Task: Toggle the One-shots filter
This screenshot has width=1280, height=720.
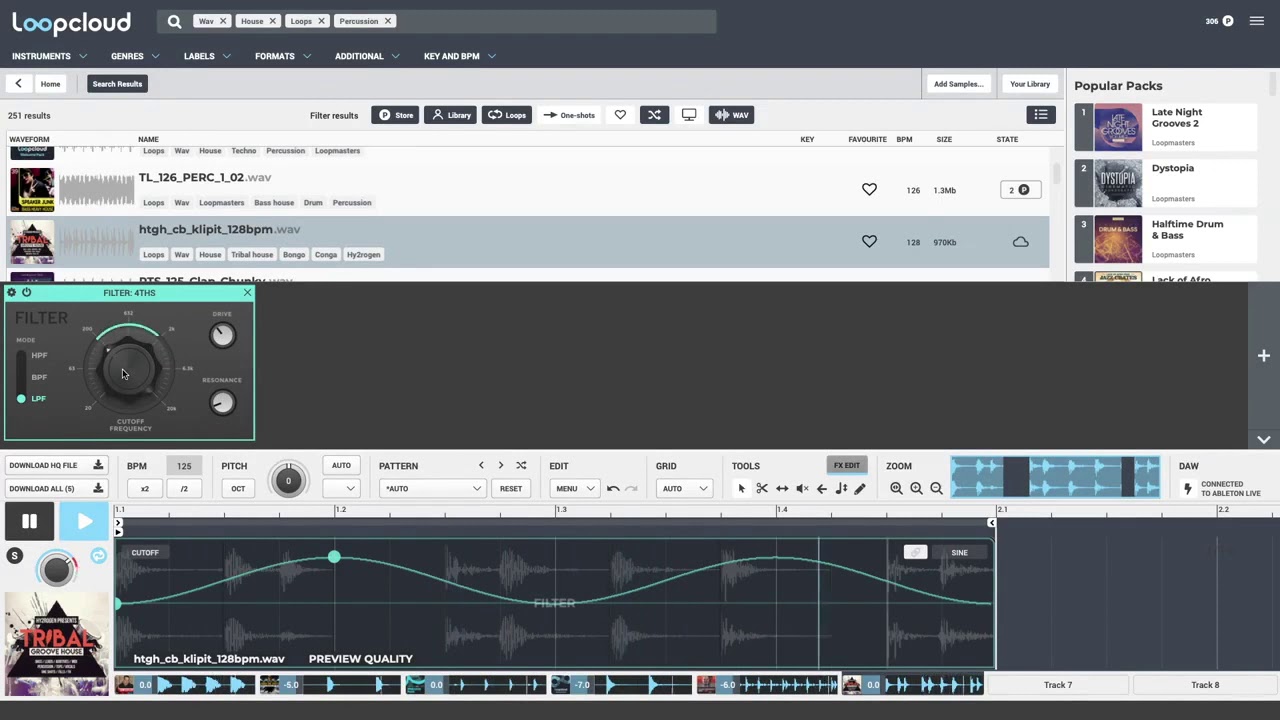Action: point(569,115)
